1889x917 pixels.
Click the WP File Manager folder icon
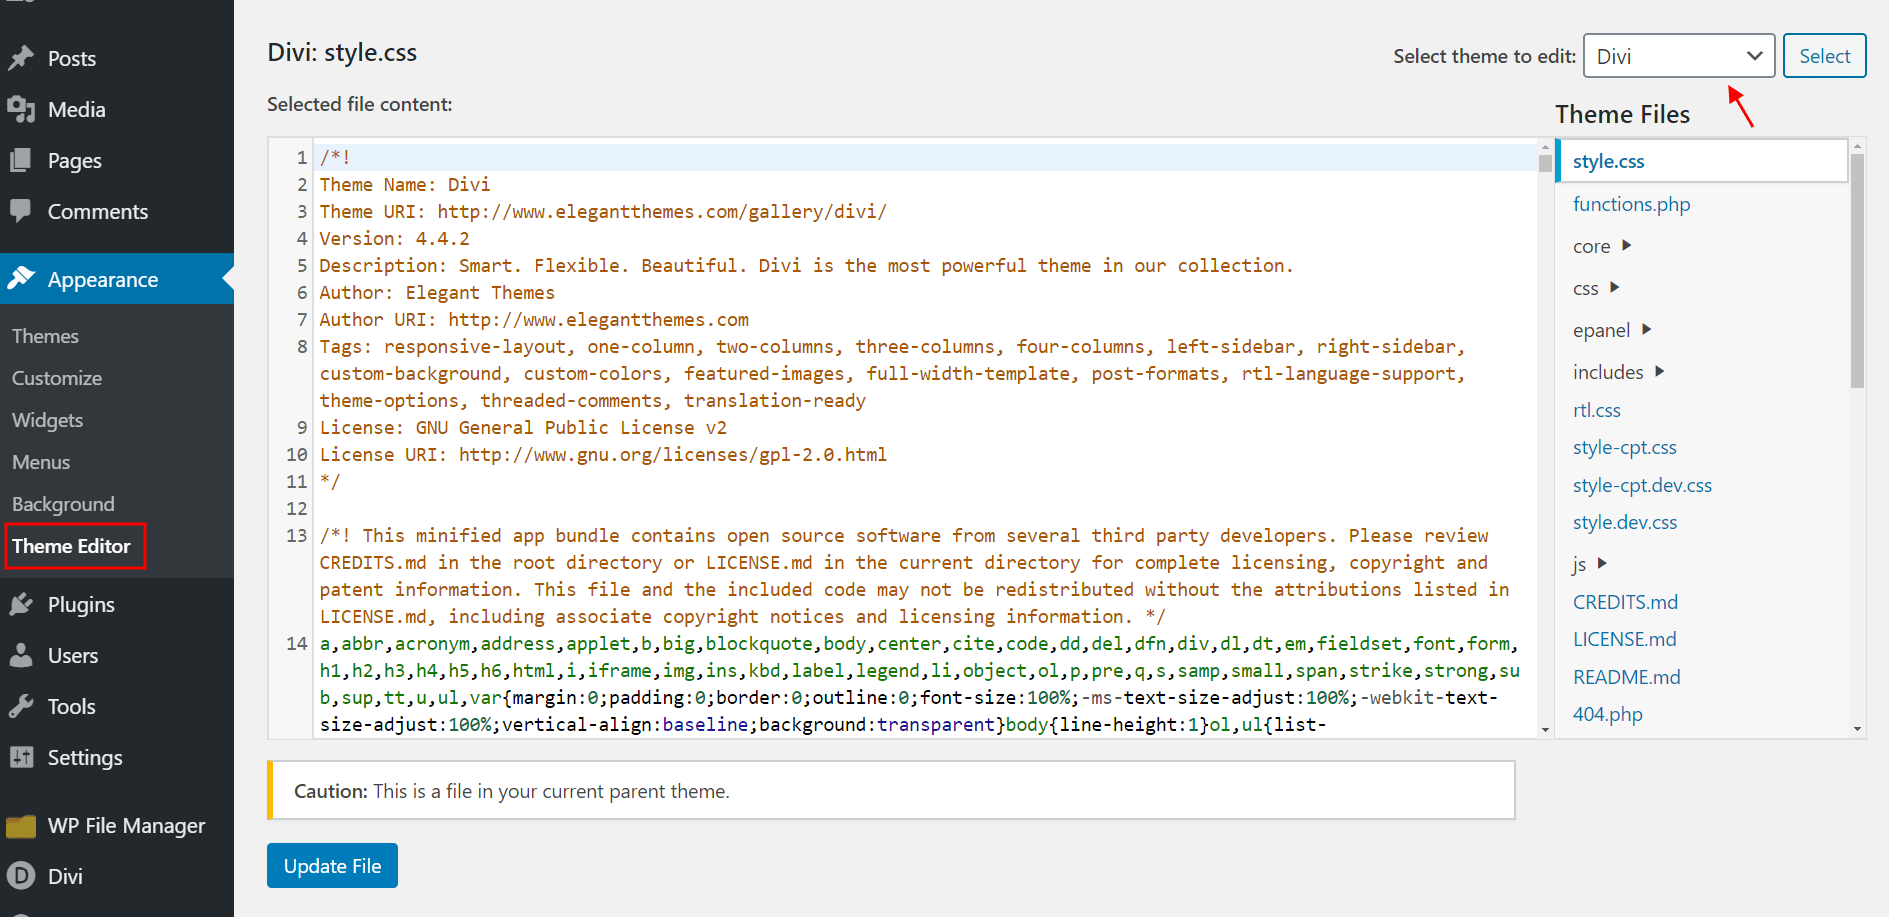[21, 826]
